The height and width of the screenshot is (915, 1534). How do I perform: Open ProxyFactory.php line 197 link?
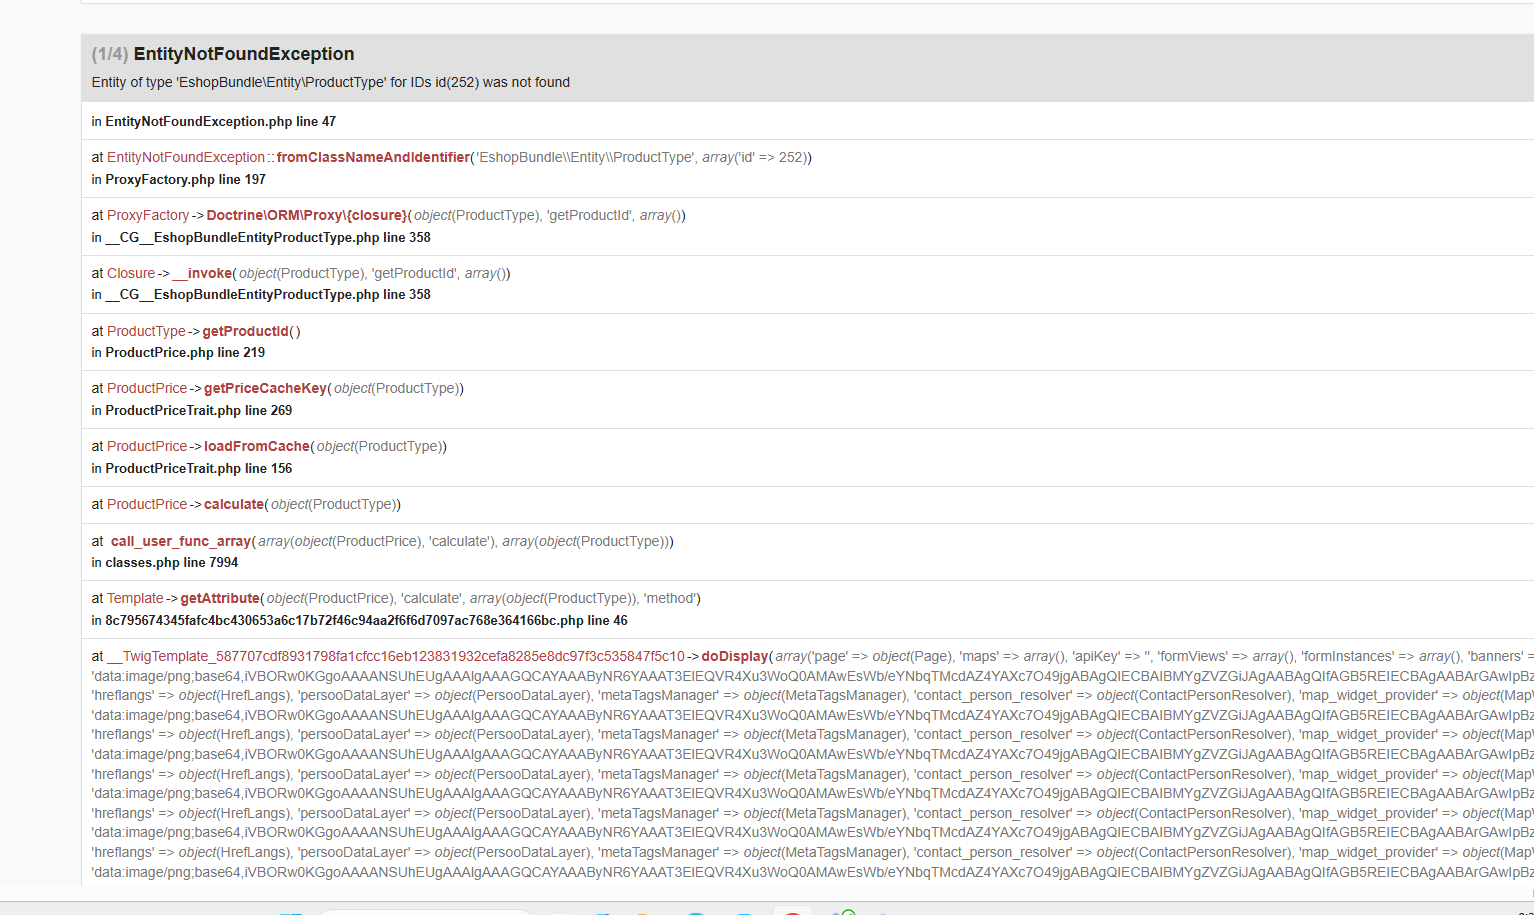(x=185, y=179)
